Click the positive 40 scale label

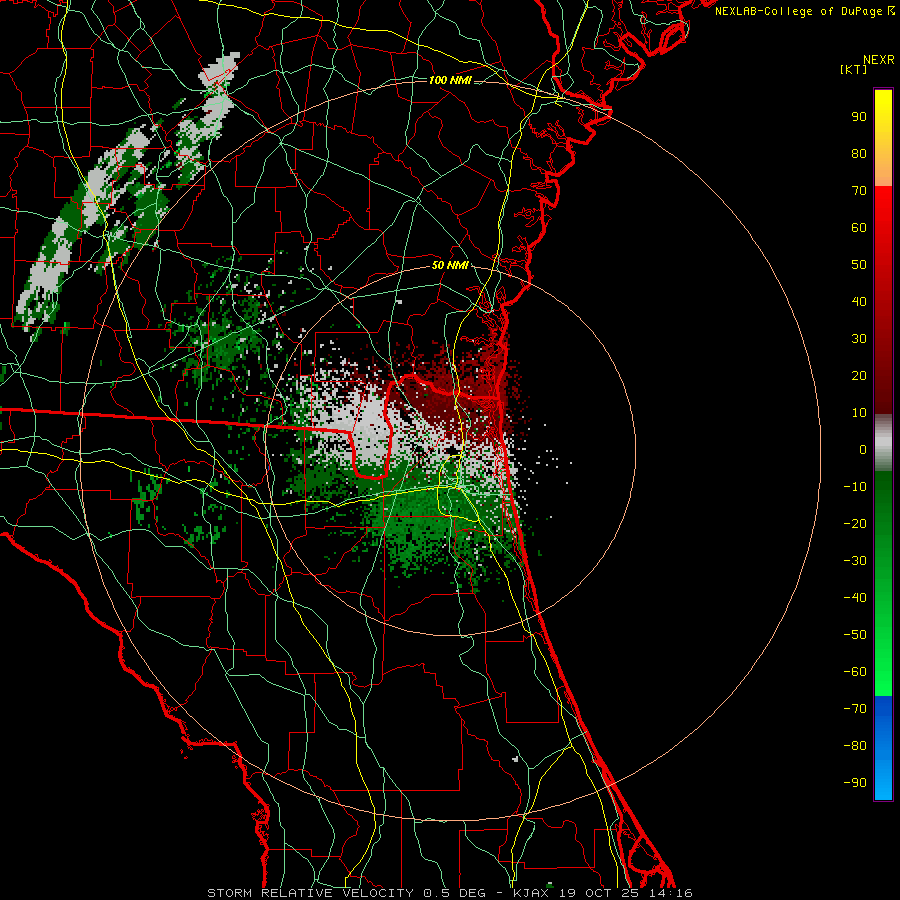859,301
